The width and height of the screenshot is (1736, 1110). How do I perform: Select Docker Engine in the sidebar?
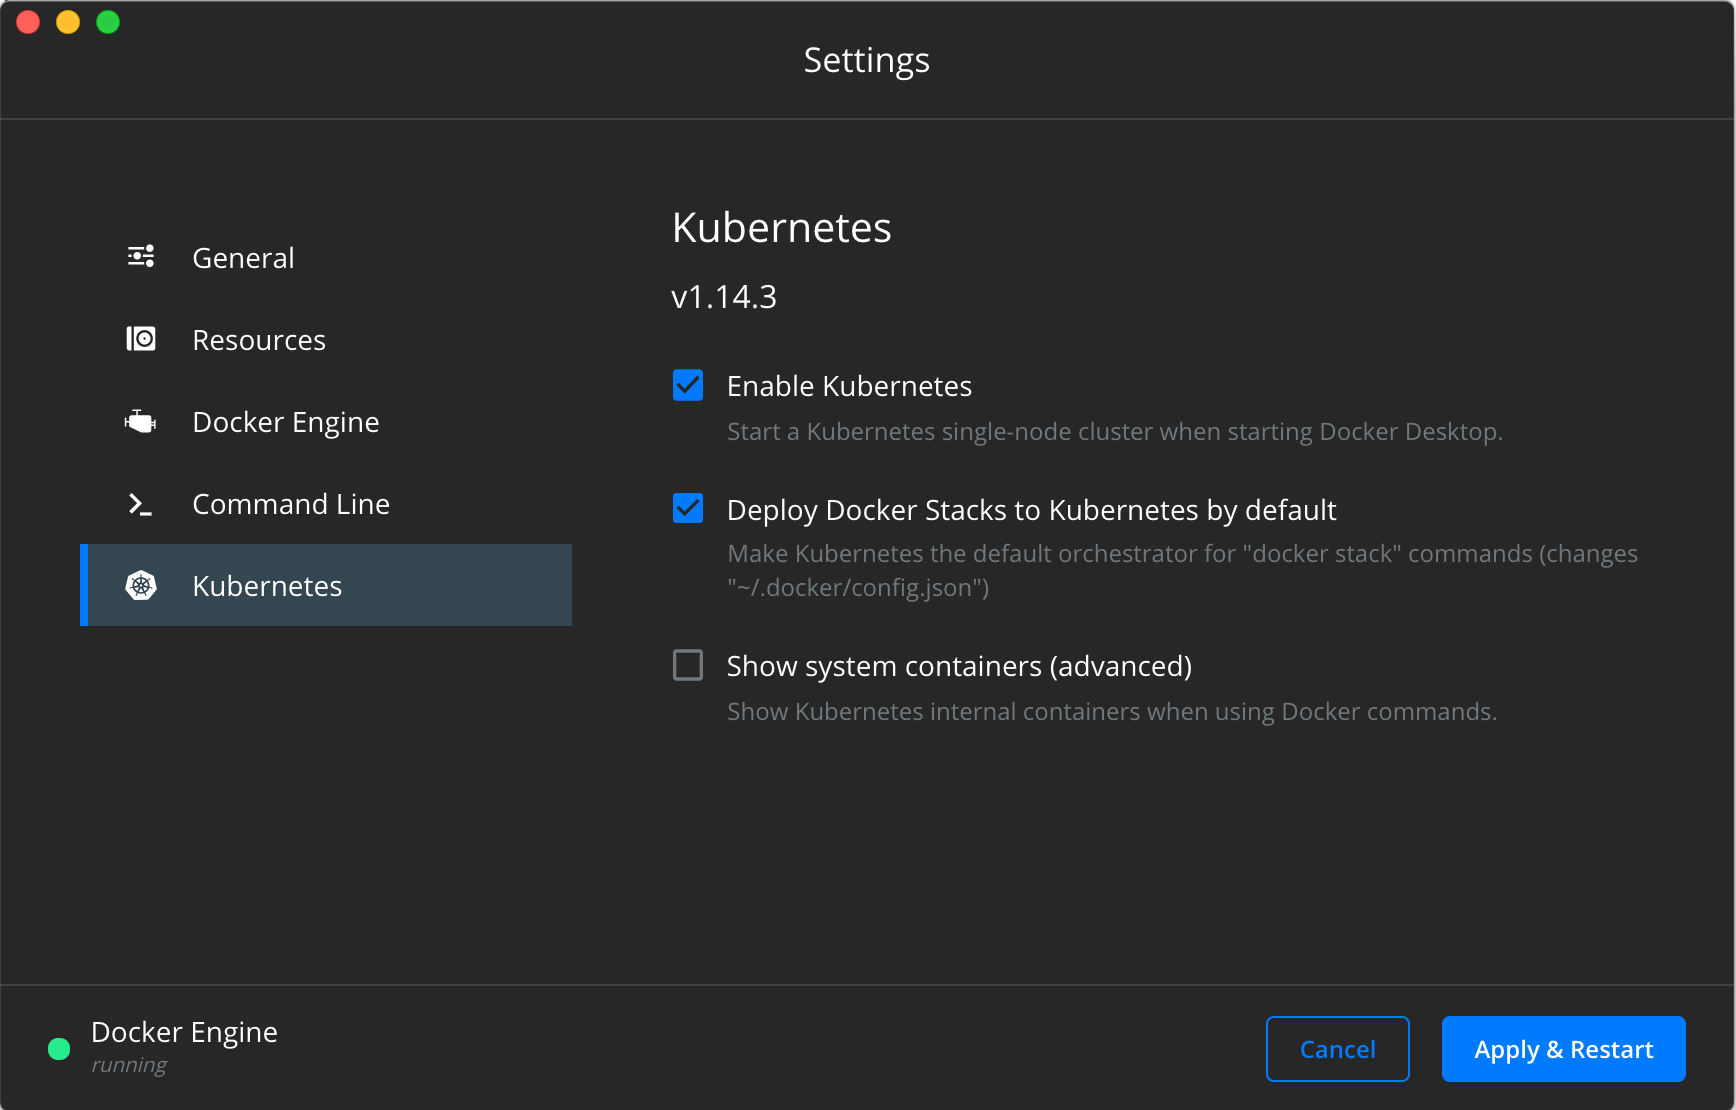point(285,422)
